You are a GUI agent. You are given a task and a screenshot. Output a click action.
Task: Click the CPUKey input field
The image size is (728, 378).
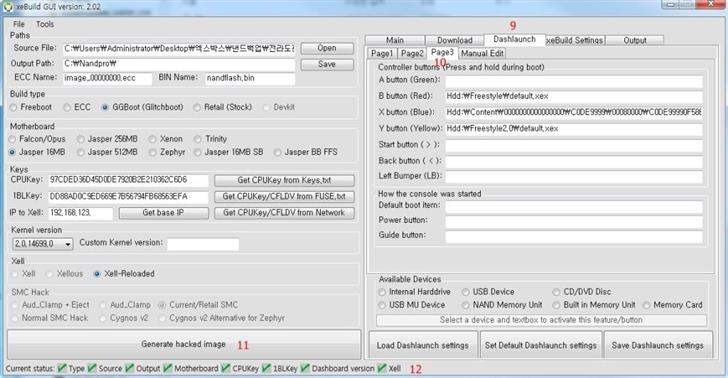(x=128, y=180)
